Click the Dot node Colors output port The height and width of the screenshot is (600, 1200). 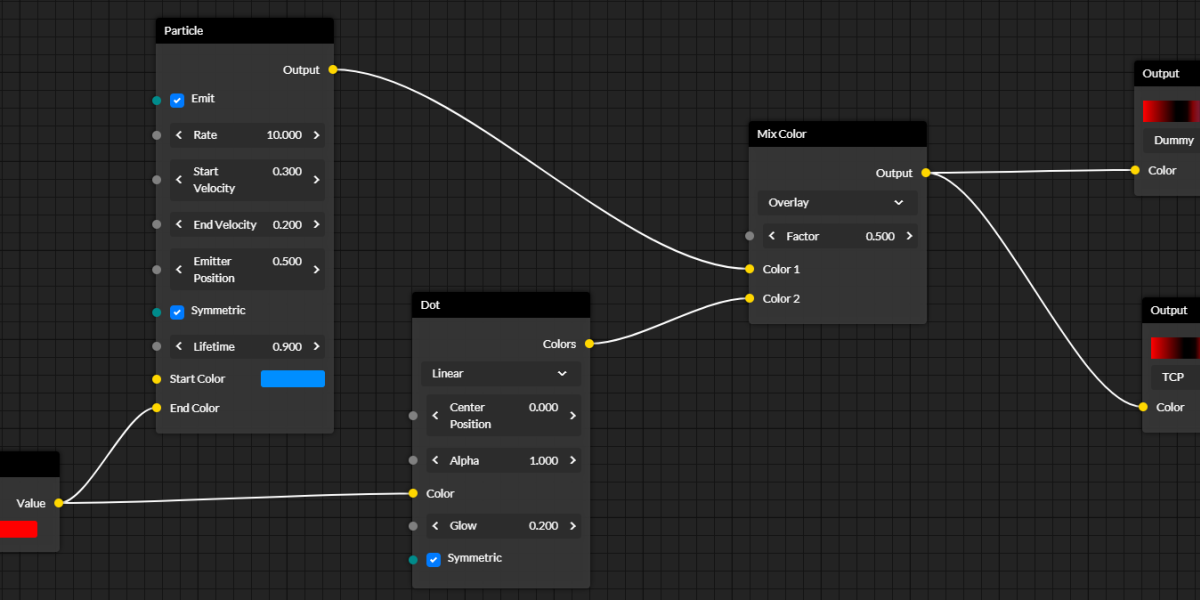(x=589, y=344)
